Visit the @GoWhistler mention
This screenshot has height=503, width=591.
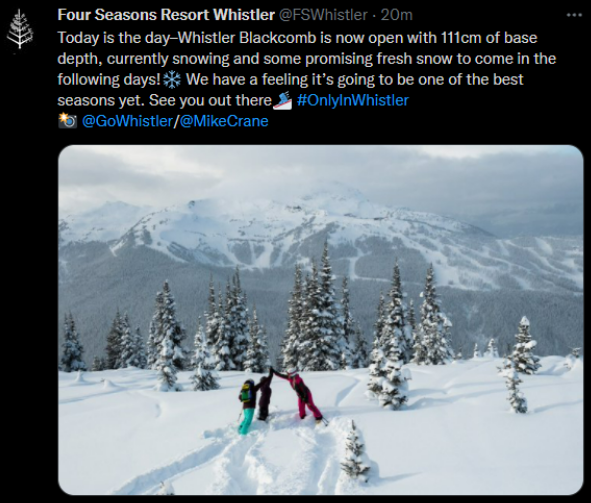127,121
